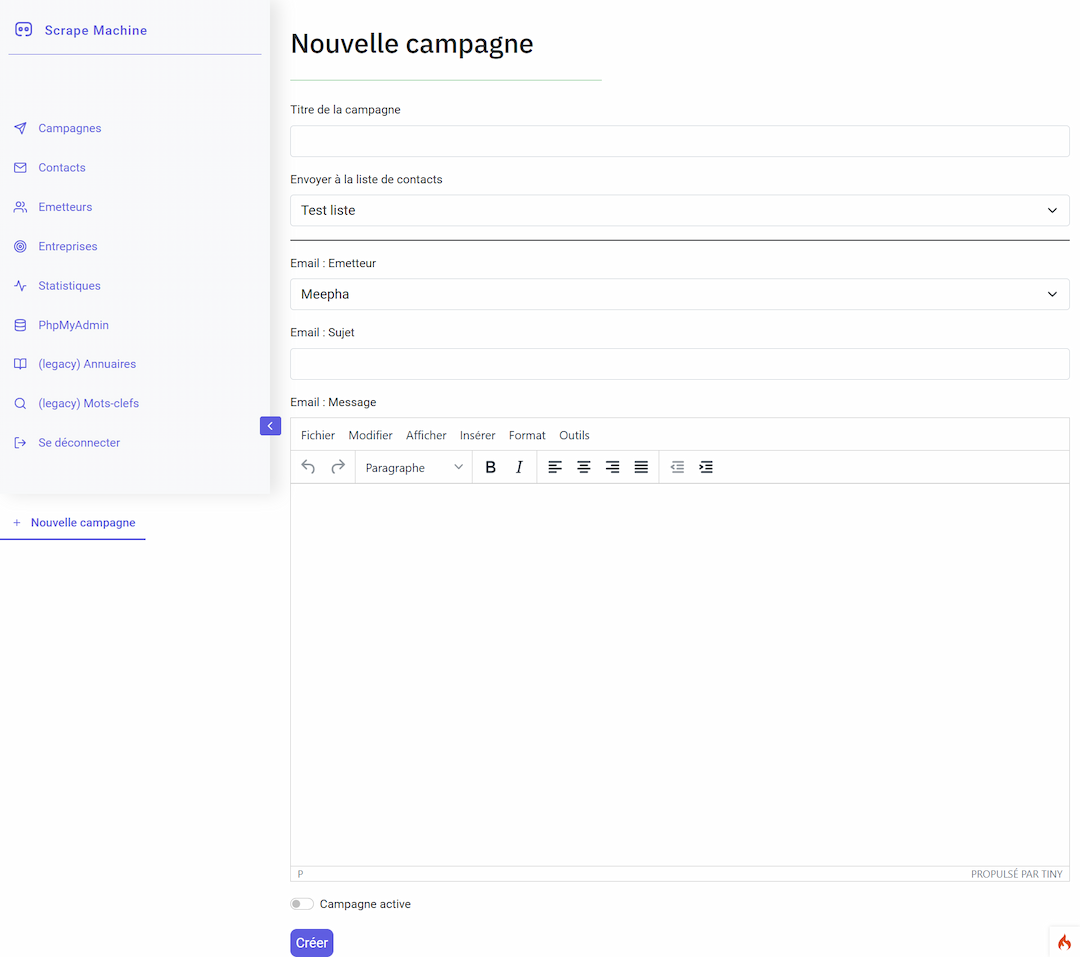Open (legacy) Annuaires page

[87, 364]
